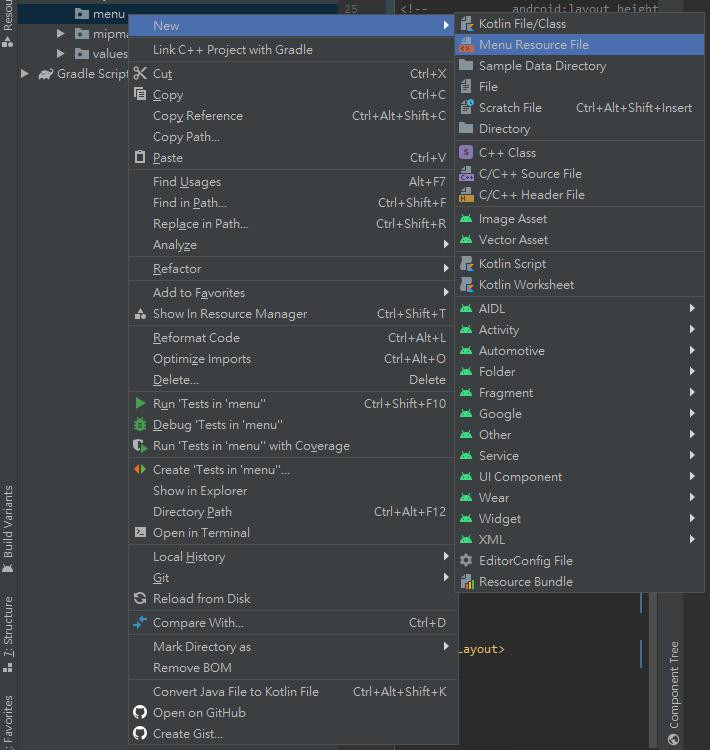710x750 pixels.
Task: Open the XML submenu
Action: 579,540
